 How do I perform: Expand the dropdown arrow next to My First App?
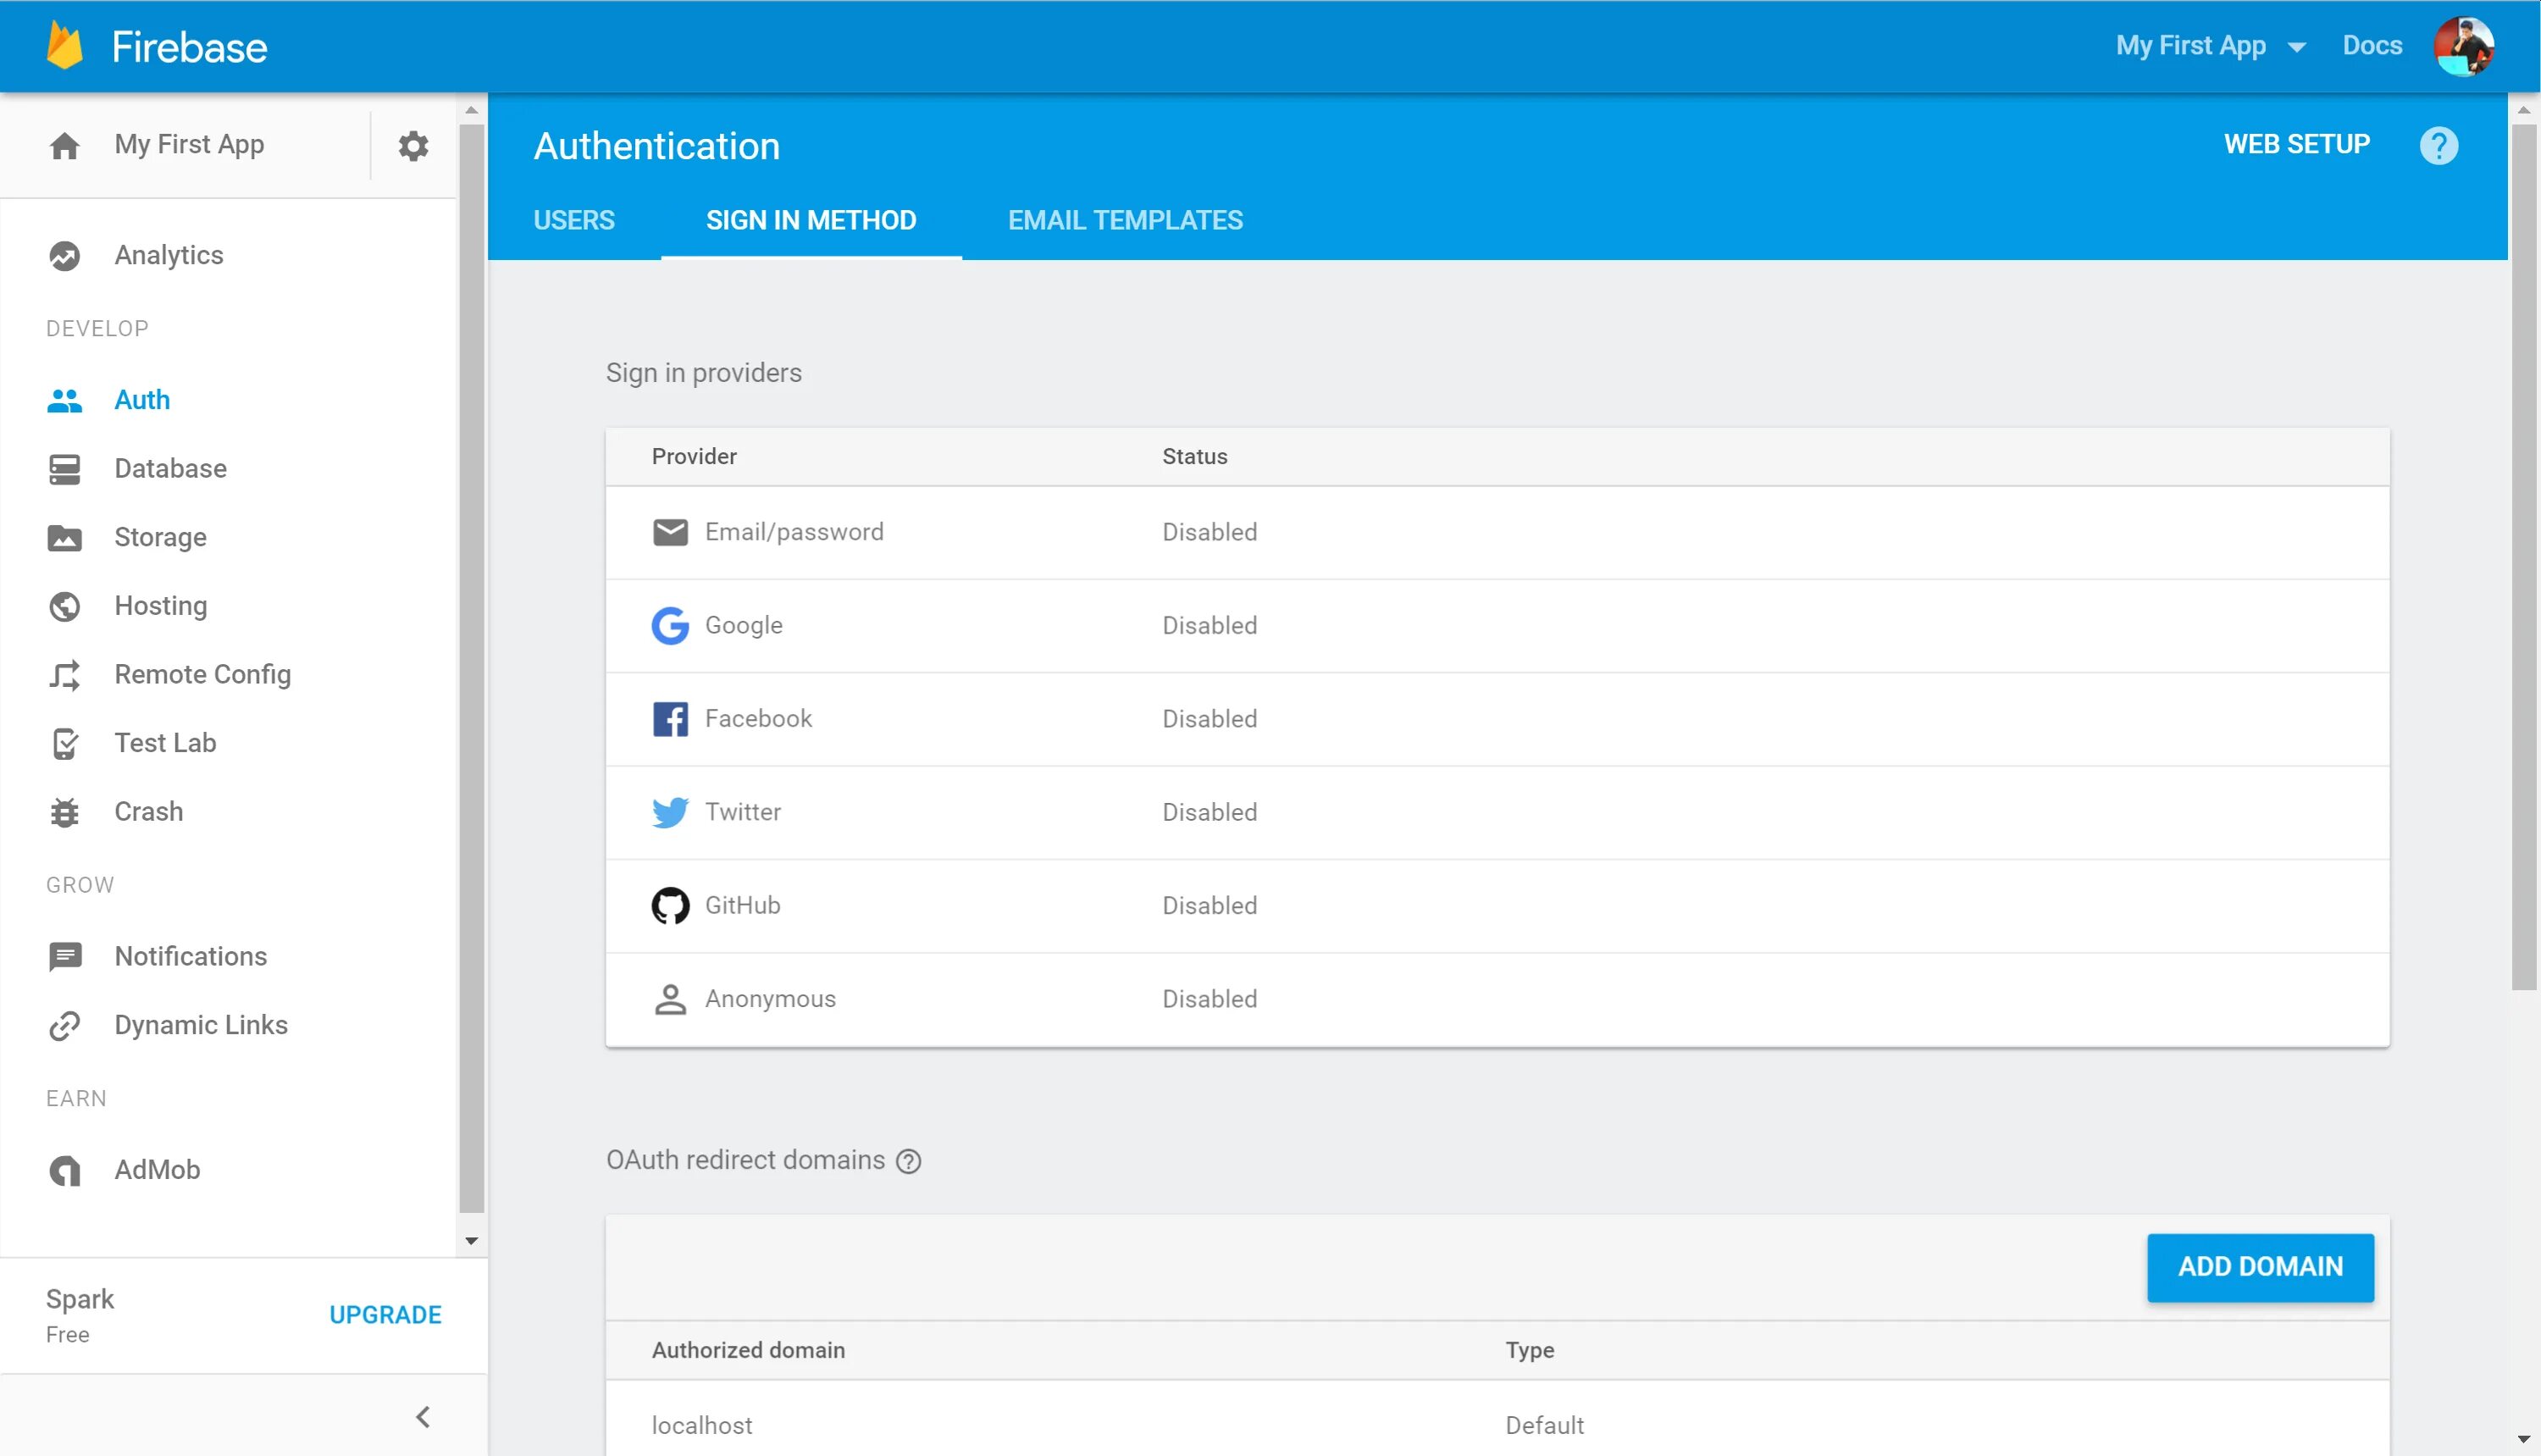(x=2296, y=48)
